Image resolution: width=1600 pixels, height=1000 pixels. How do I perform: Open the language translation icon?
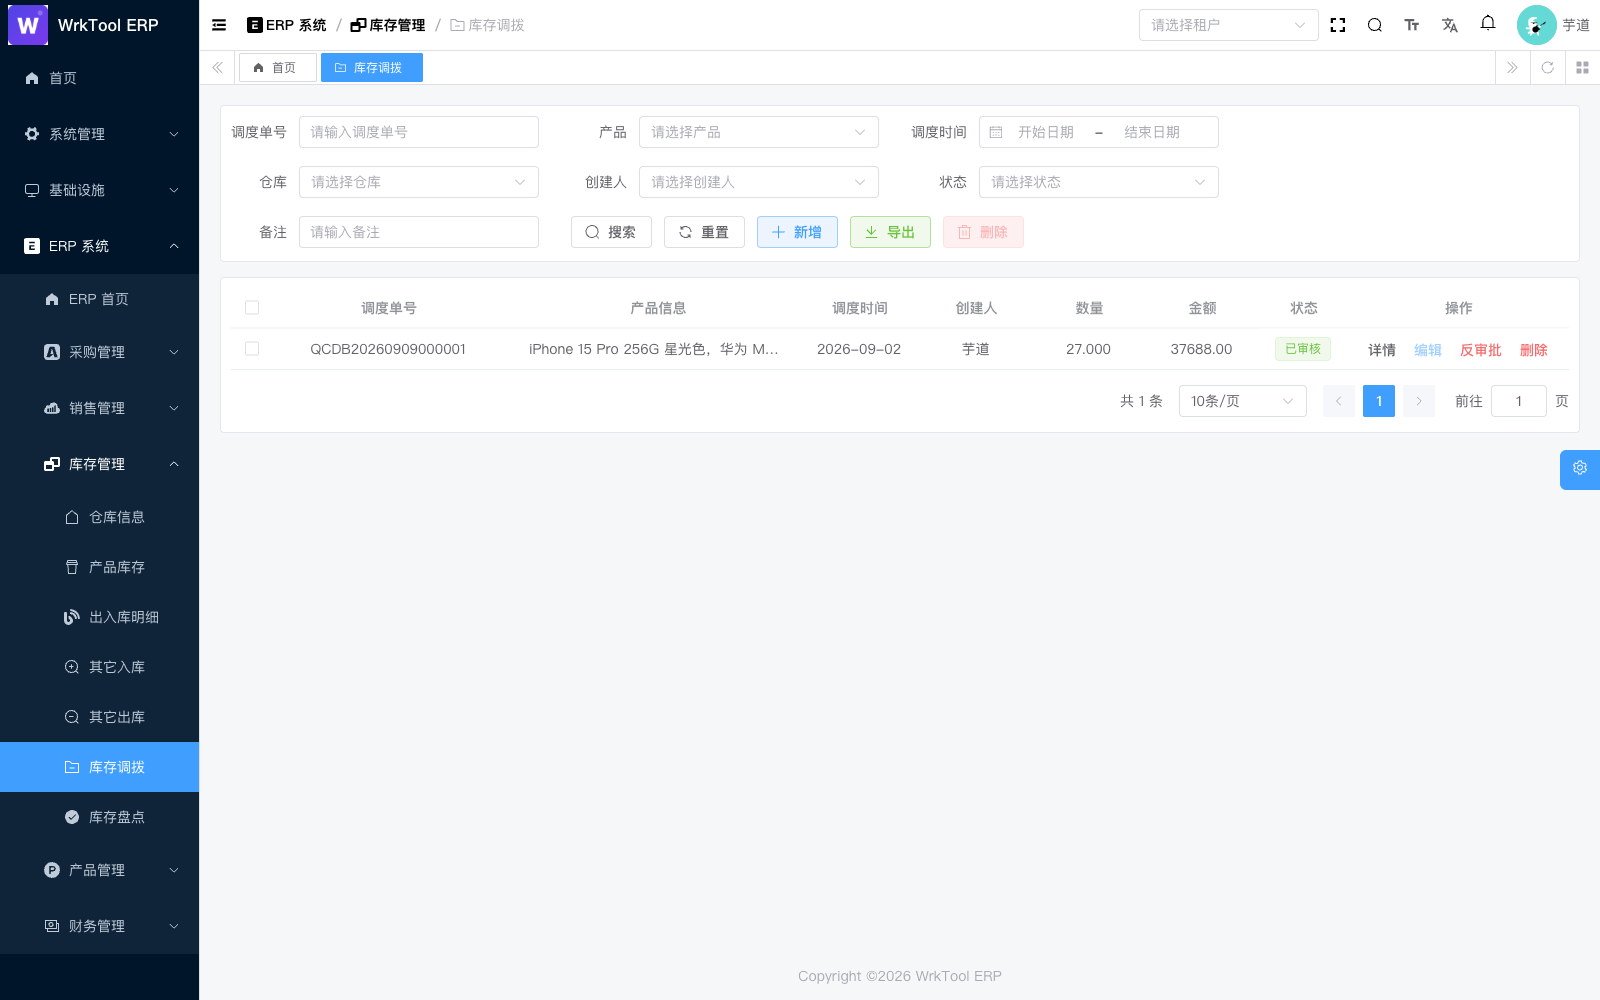click(x=1450, y=25)
